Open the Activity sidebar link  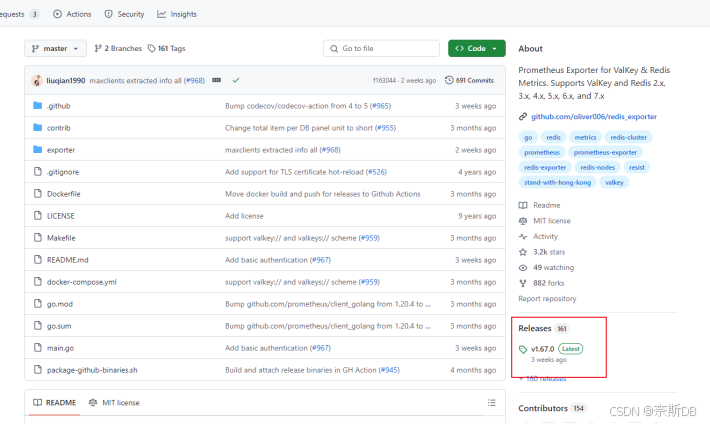pyautogui.click(x=538, y=236)
